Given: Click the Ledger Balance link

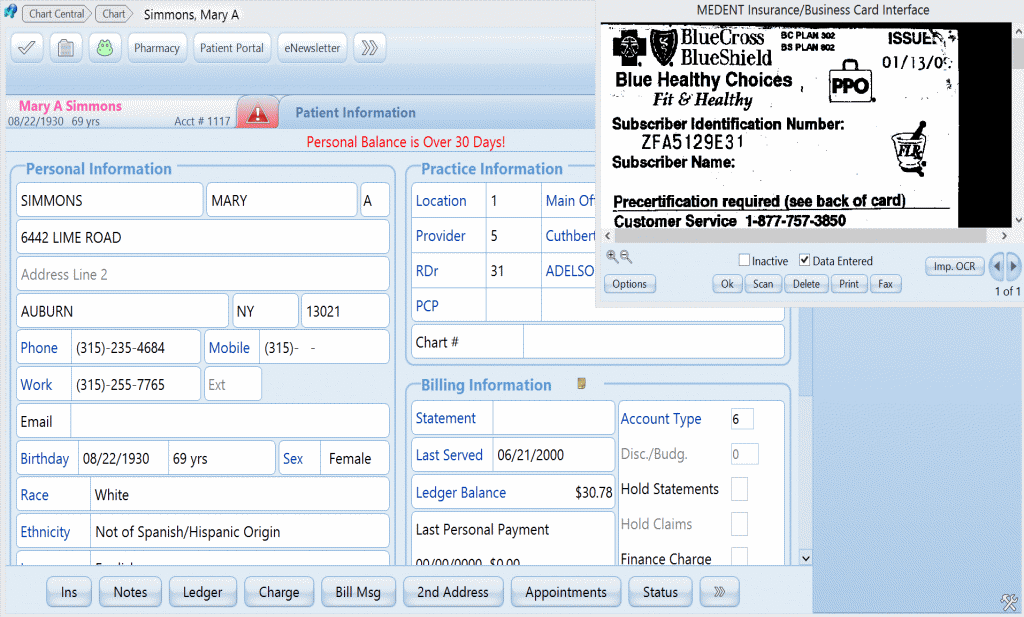Looking at the screenshot, I should pos(461,492).
